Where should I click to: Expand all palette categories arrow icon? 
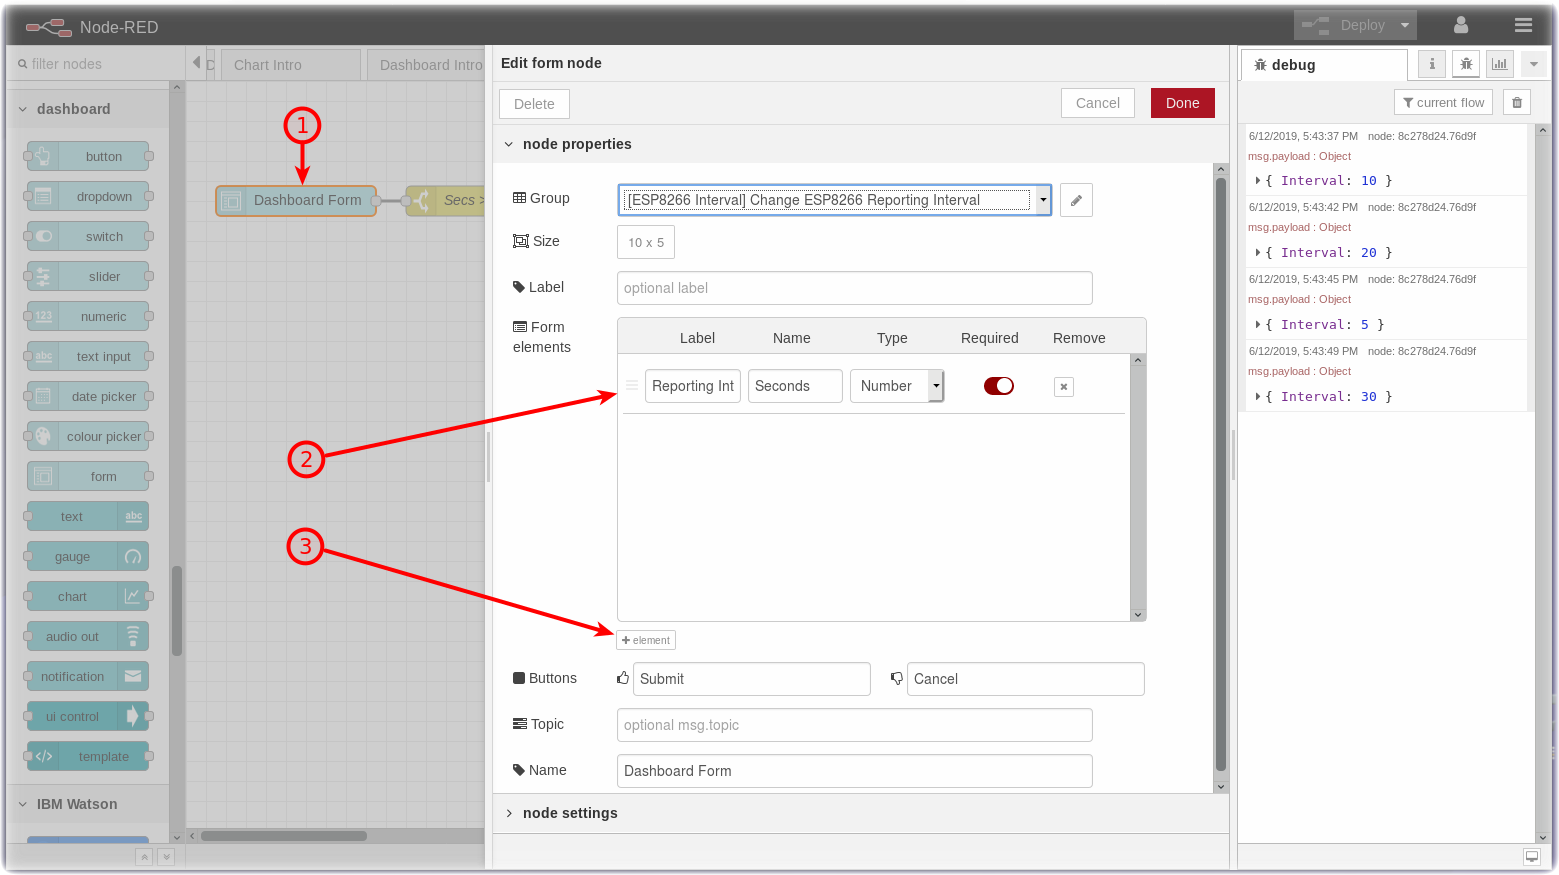166,857
